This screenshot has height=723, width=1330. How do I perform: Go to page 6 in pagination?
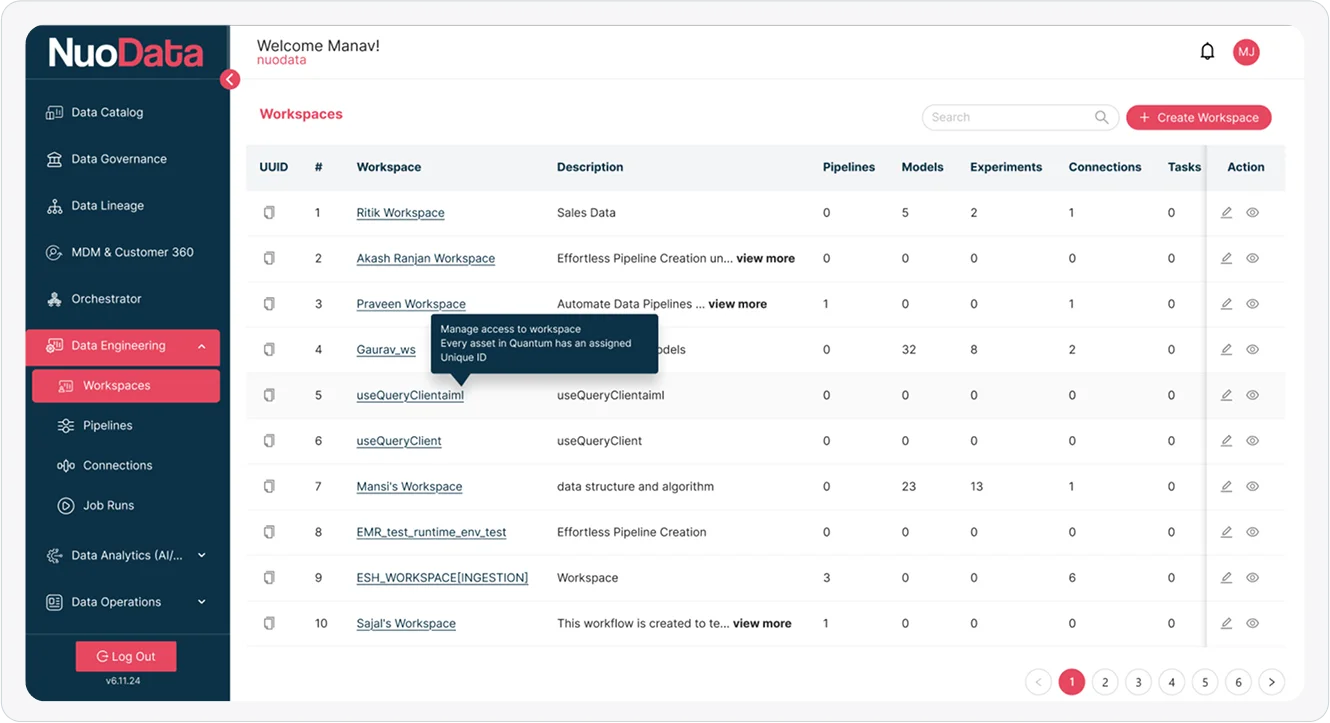coord(1238,683)
